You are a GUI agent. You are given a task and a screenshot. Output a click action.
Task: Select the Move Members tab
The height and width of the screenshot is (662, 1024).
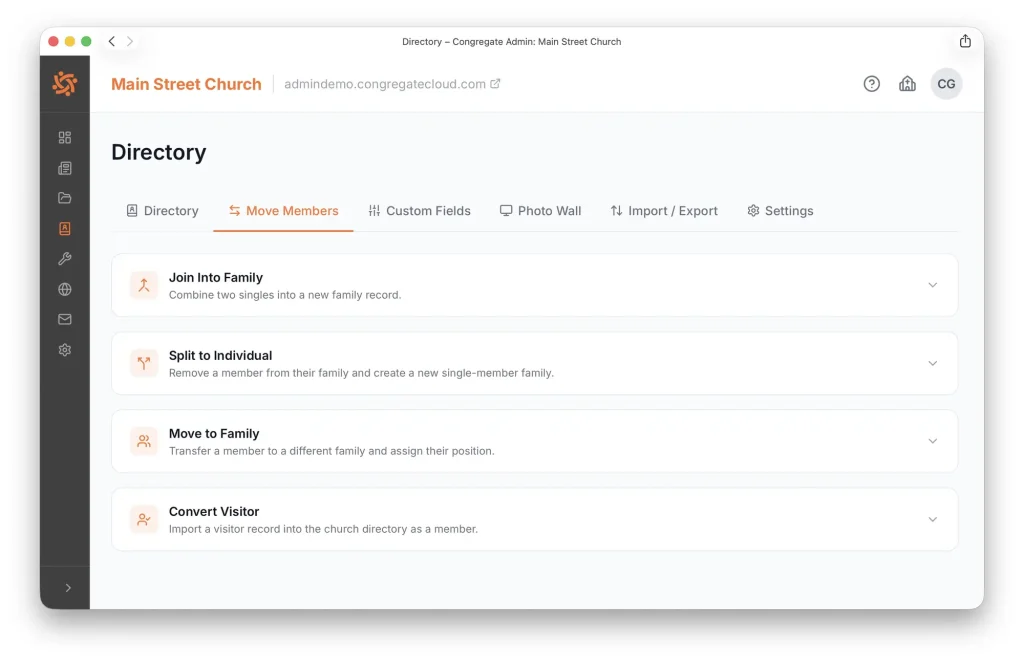[x=283, y=211]
